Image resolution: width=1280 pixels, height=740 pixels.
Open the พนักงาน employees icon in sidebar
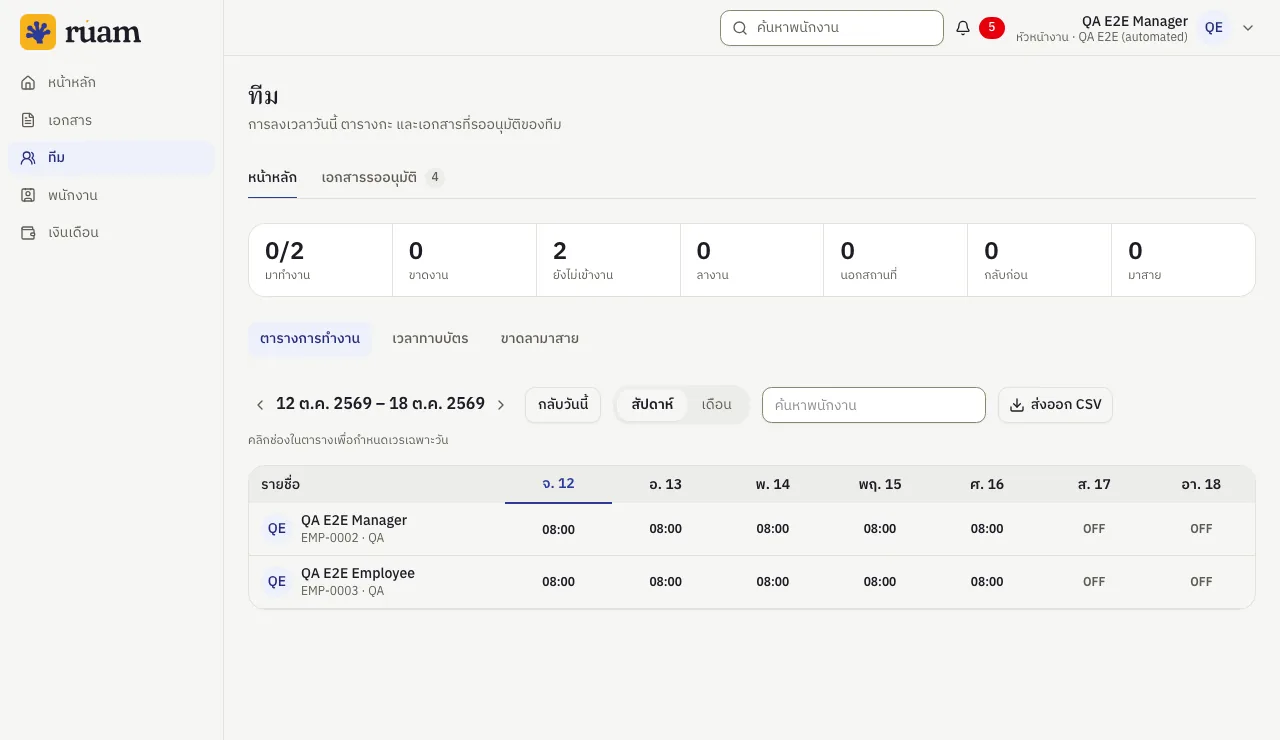(28, 195)
